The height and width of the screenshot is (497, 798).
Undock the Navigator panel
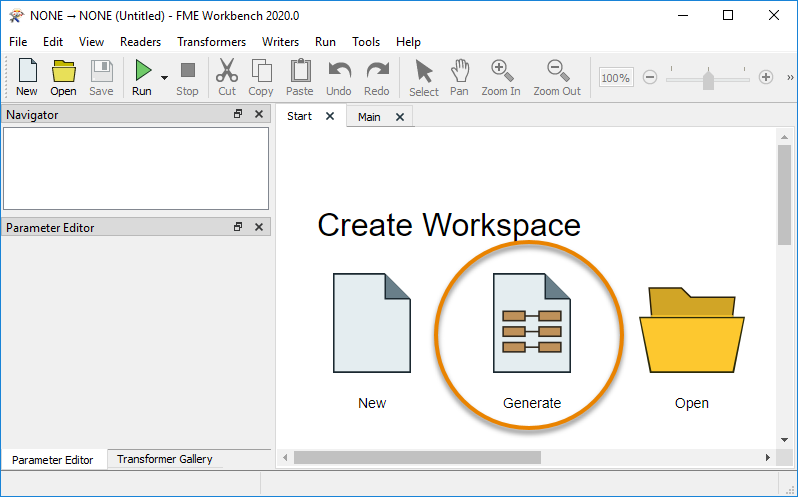pyautogui.click(x=238, y=114)
